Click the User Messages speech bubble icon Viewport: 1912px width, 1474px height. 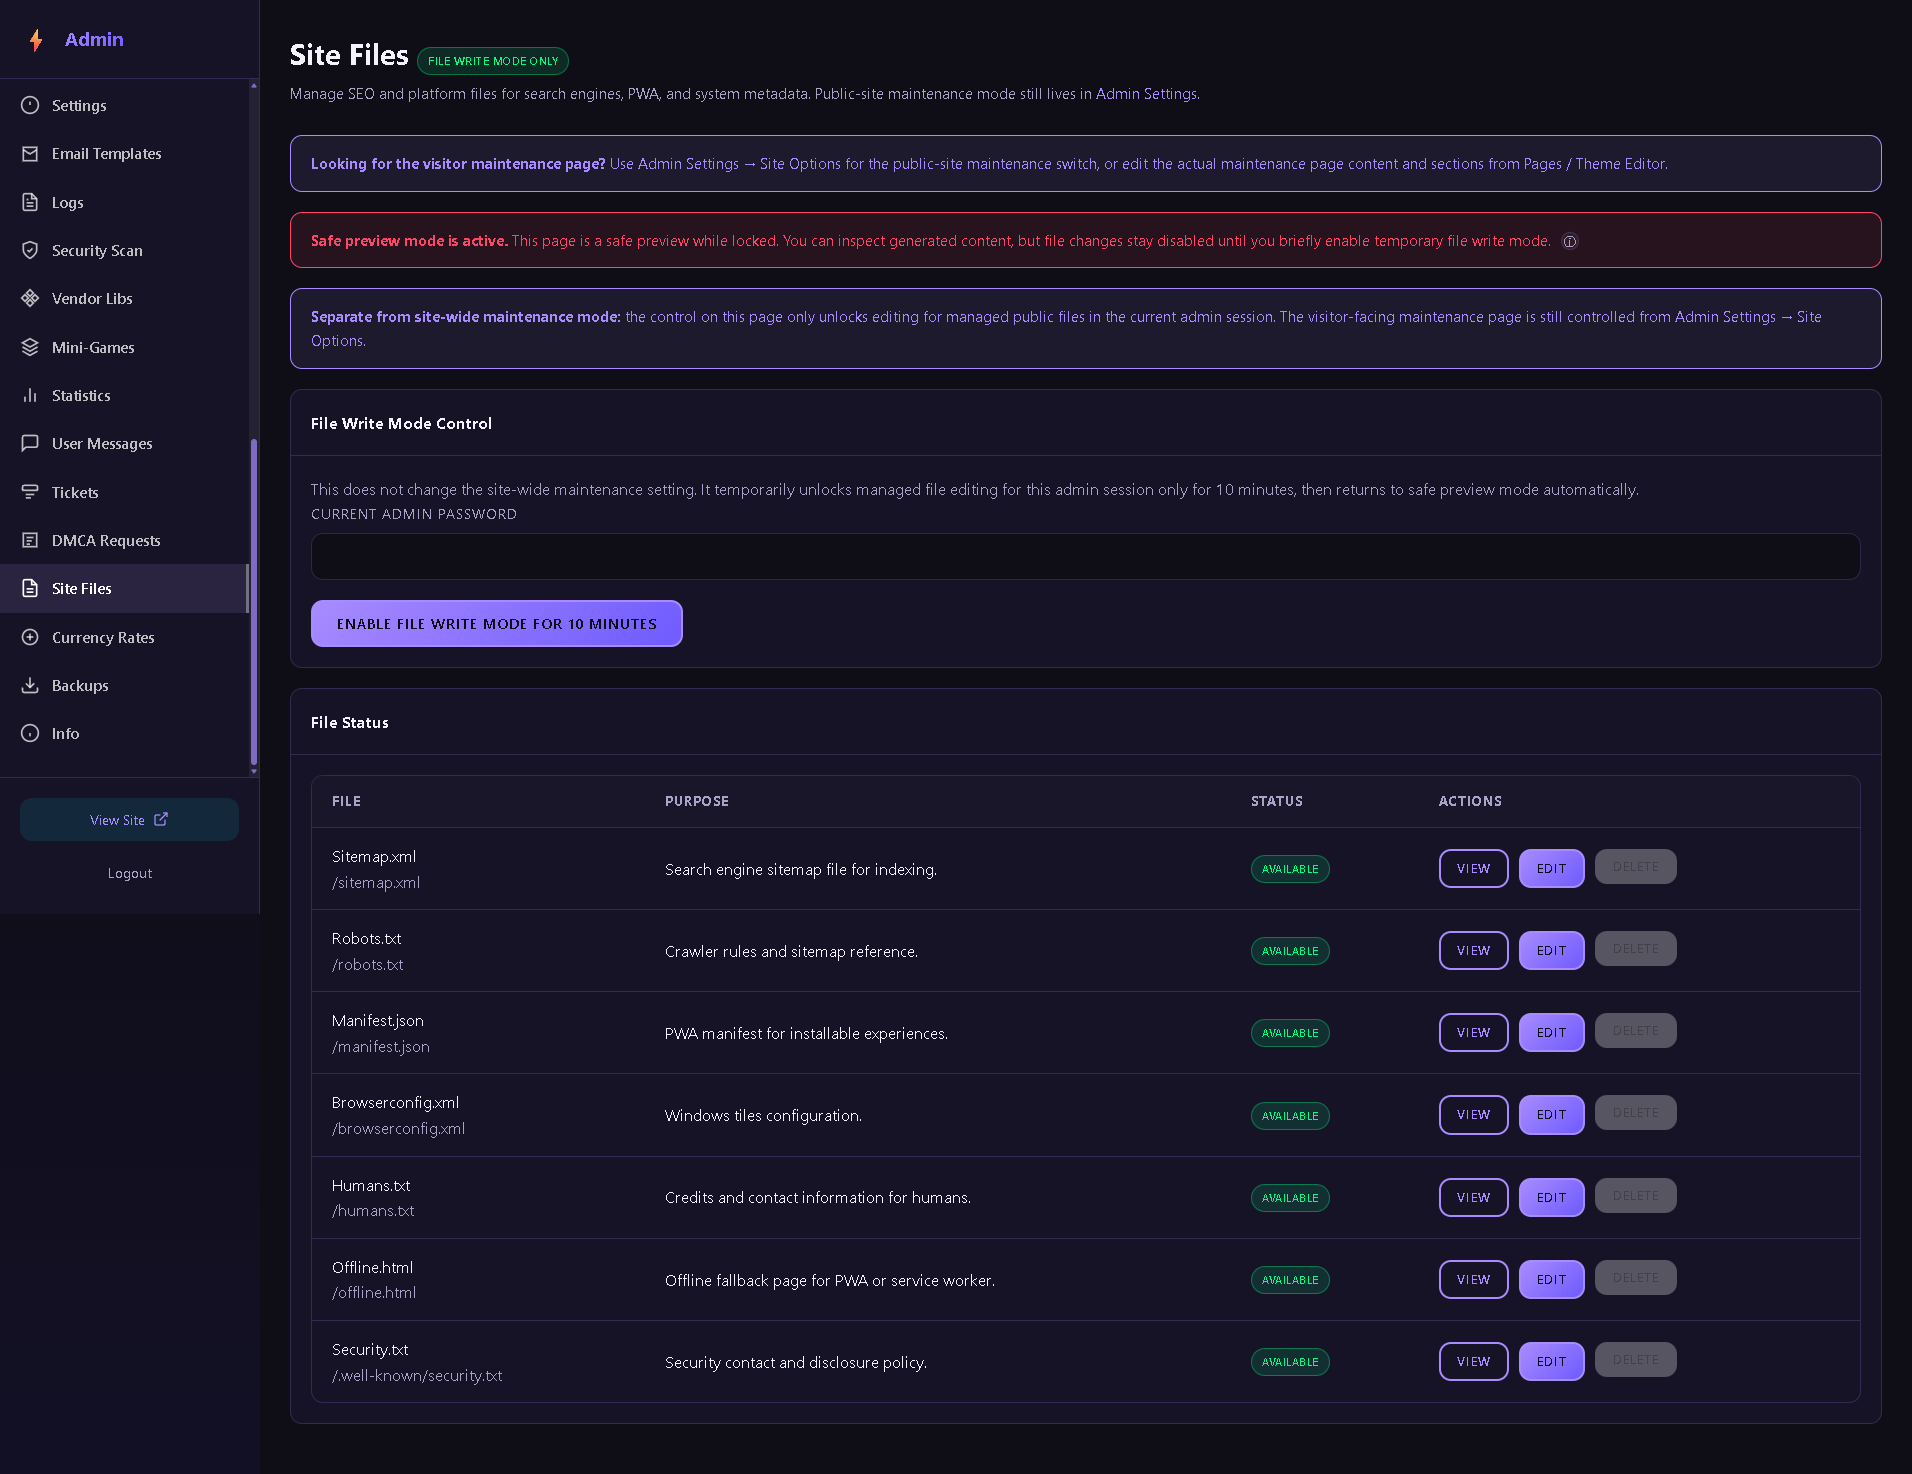(x=30, y=443)
